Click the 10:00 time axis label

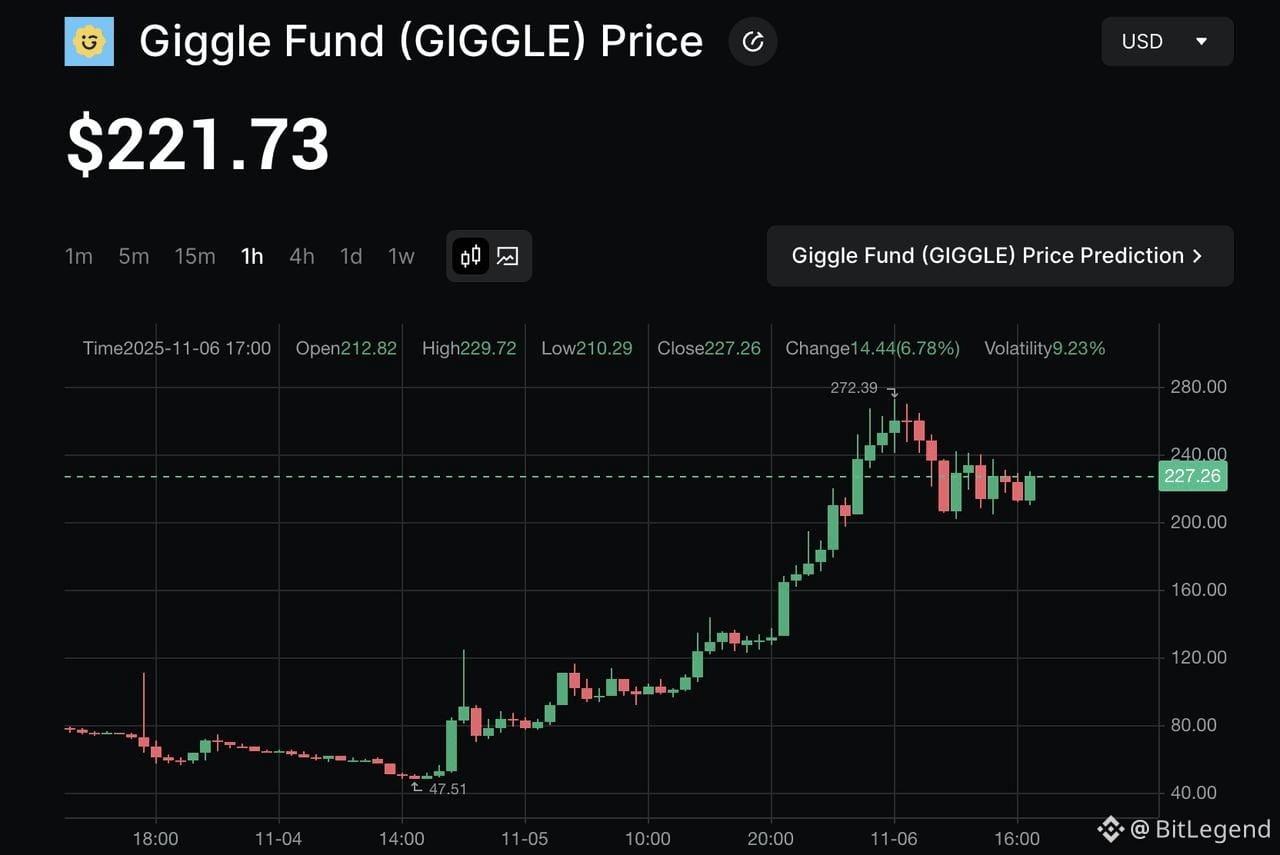pos(648,839)
